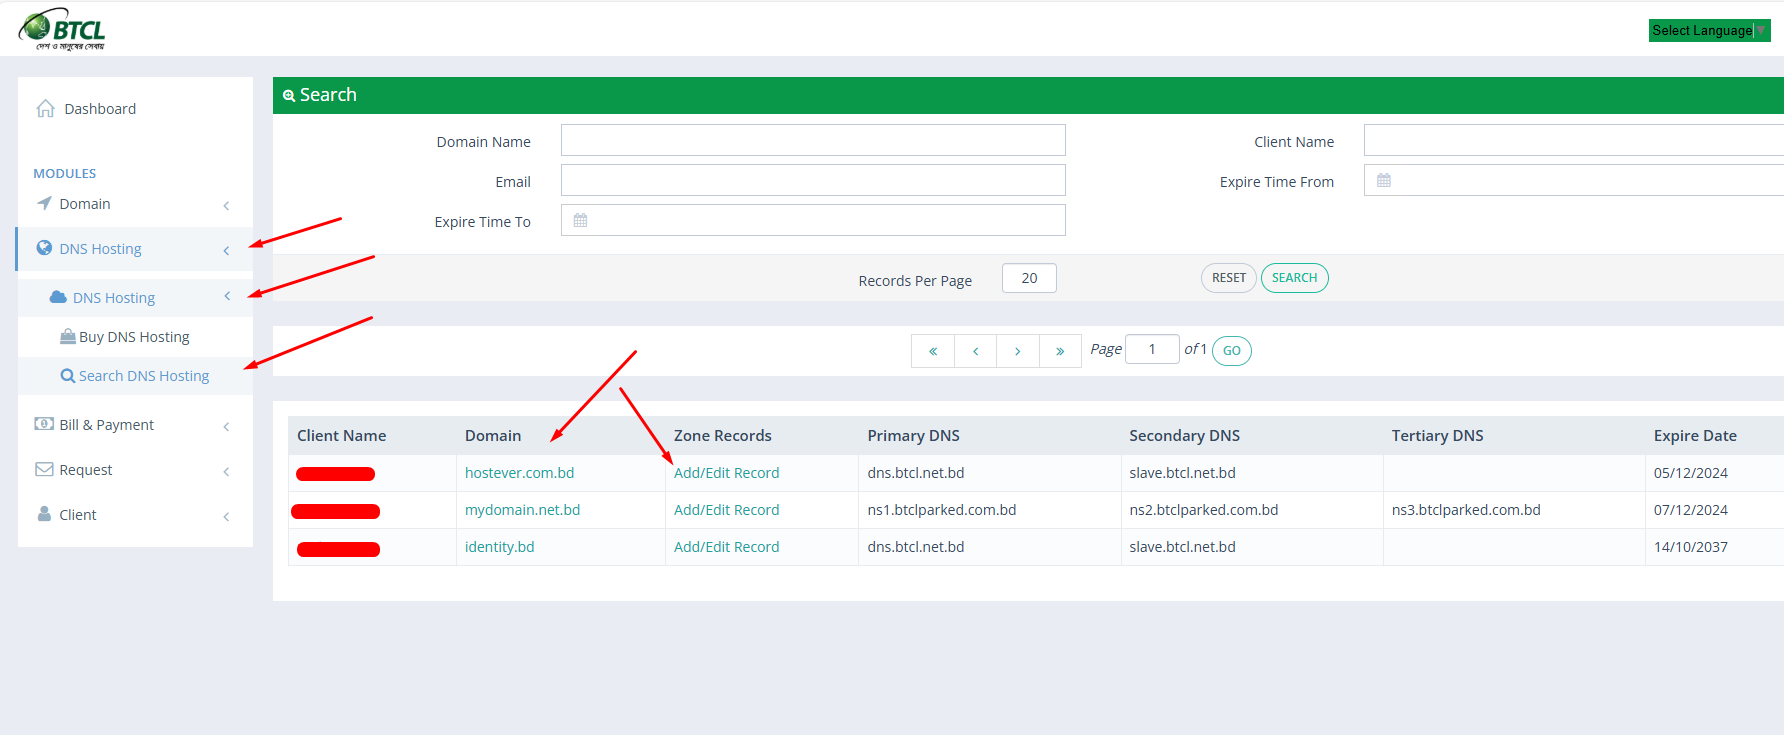Click the BTCL logo
The image size is (1784, 735).
tap(62, 29)
